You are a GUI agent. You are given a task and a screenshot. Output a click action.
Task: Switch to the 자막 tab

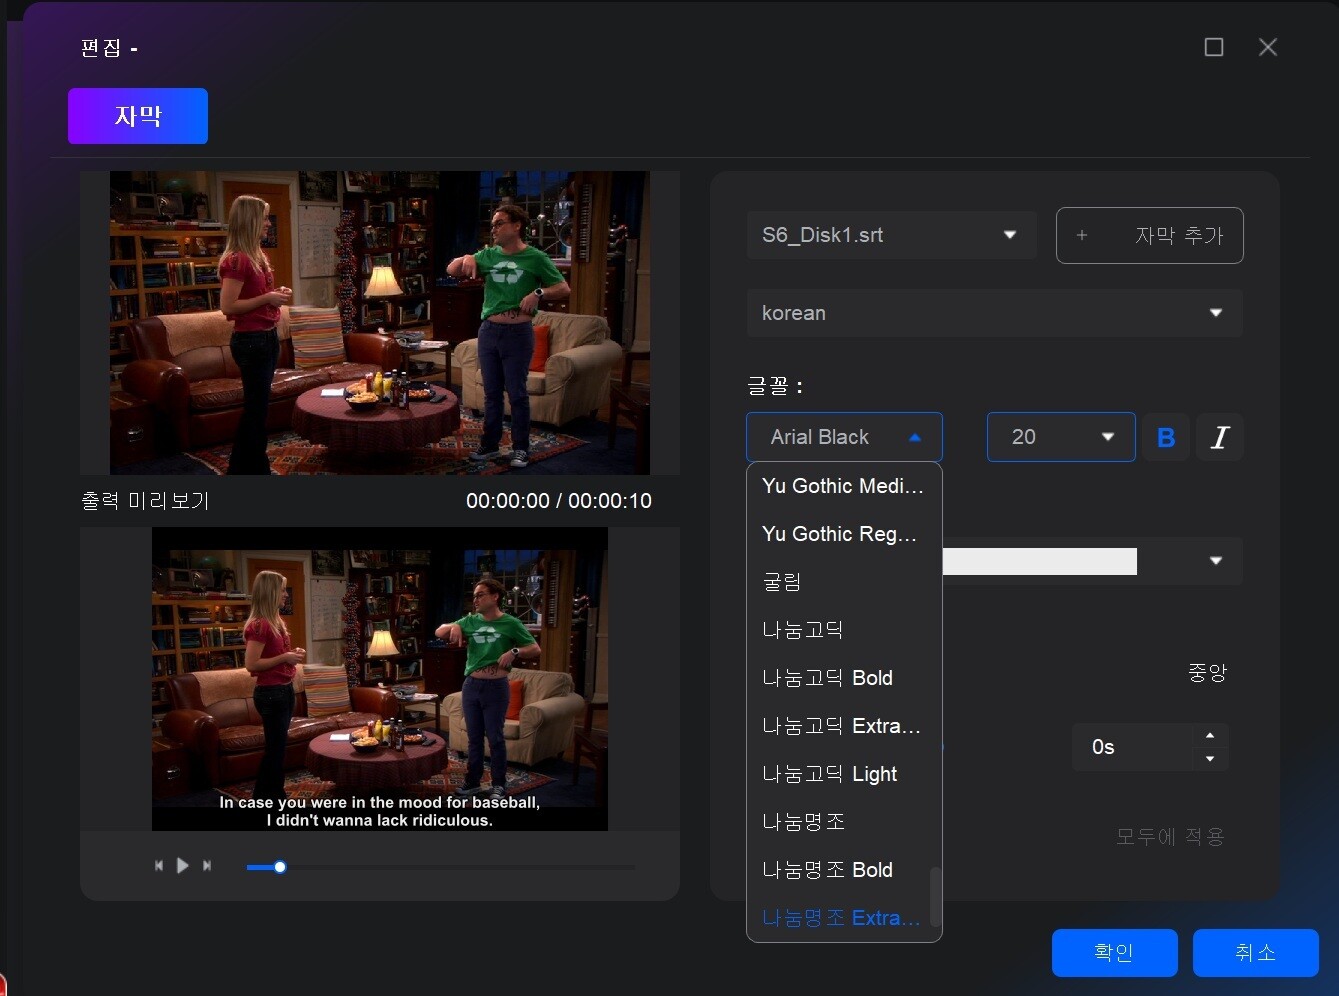click(x=138, y=116)
